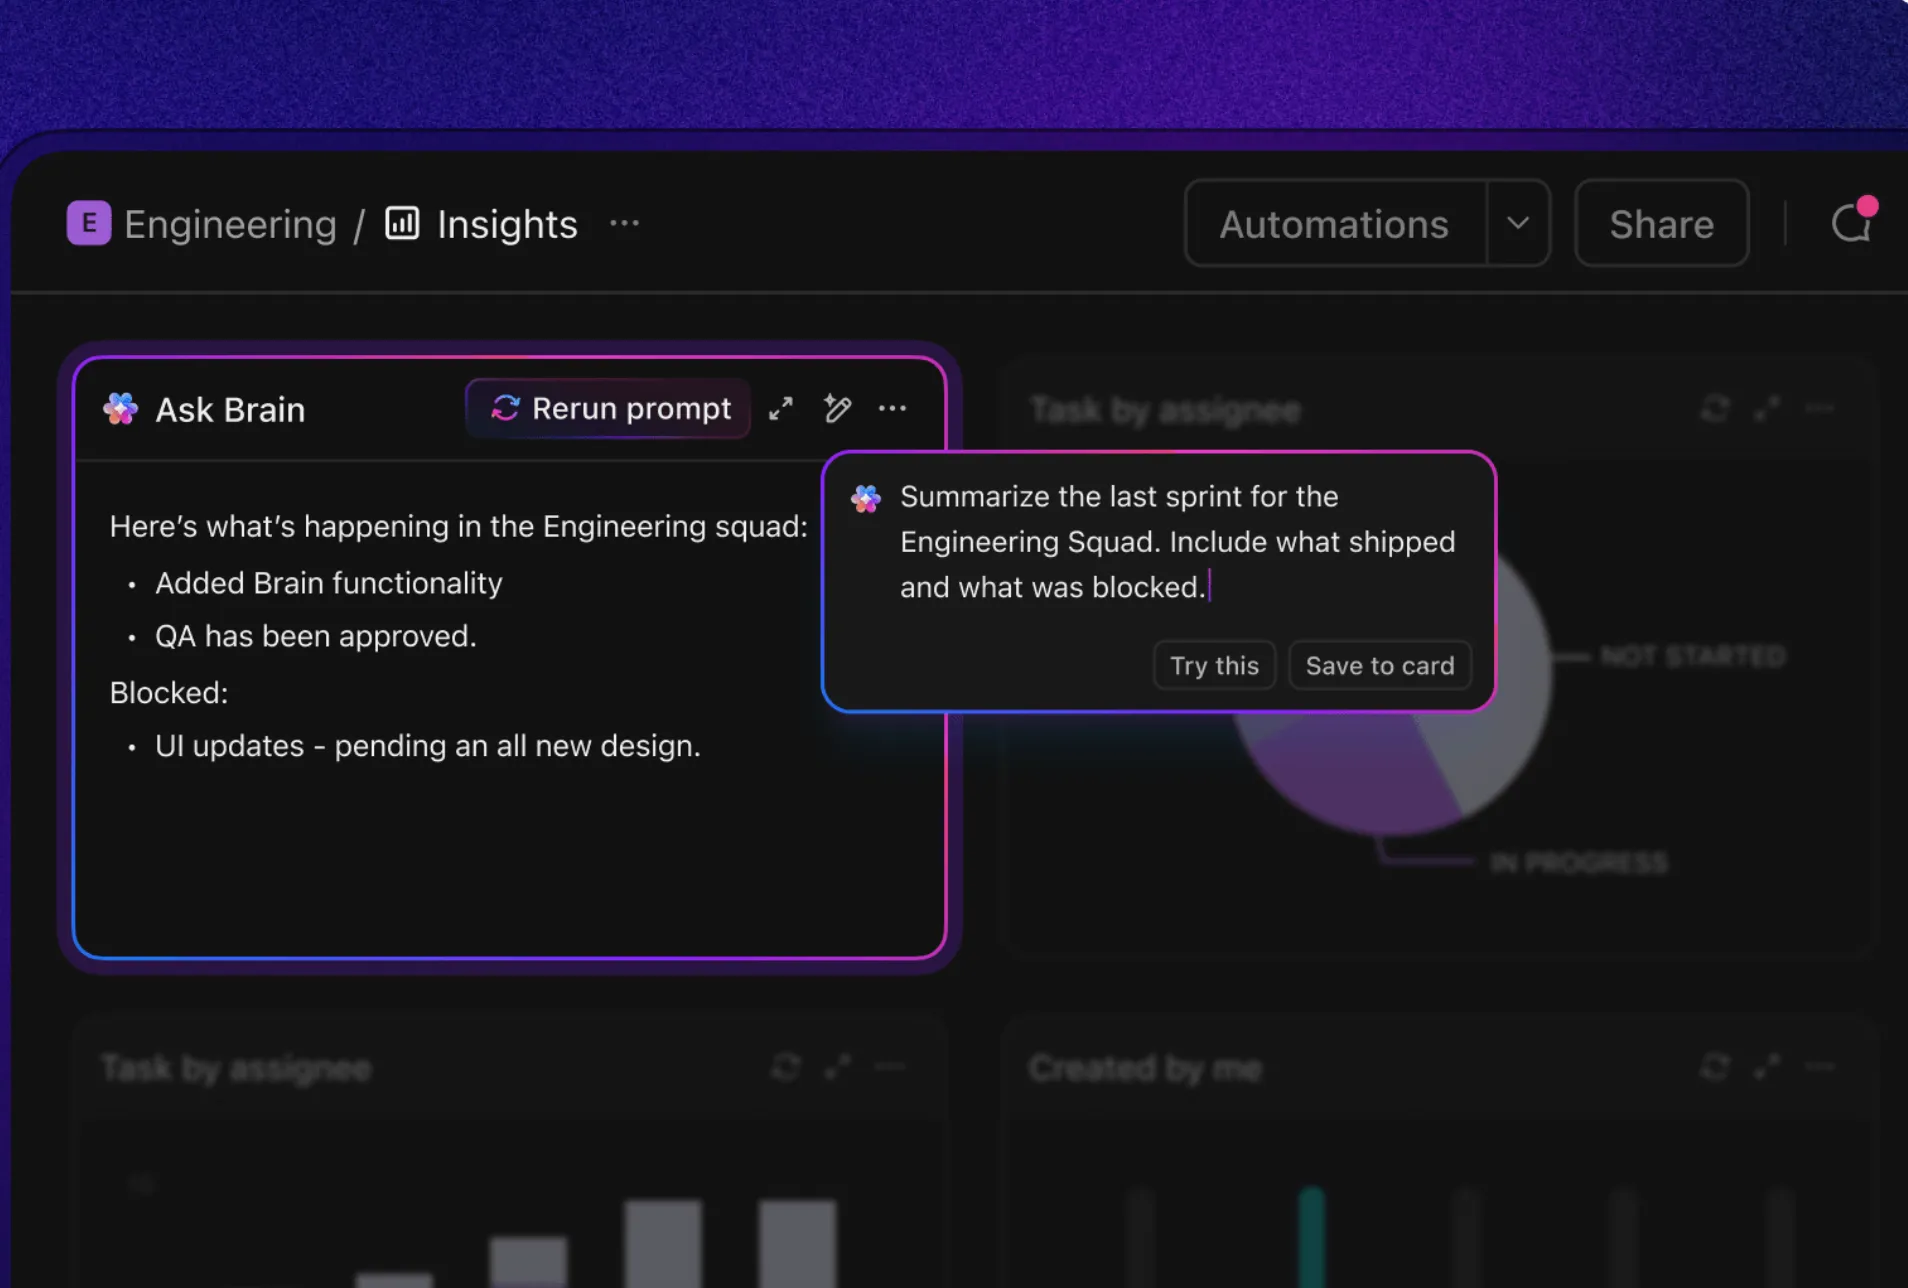The image size is (1908, 1288).
Task: Open the ellipsis menu beside Insights
Action: 624,224
